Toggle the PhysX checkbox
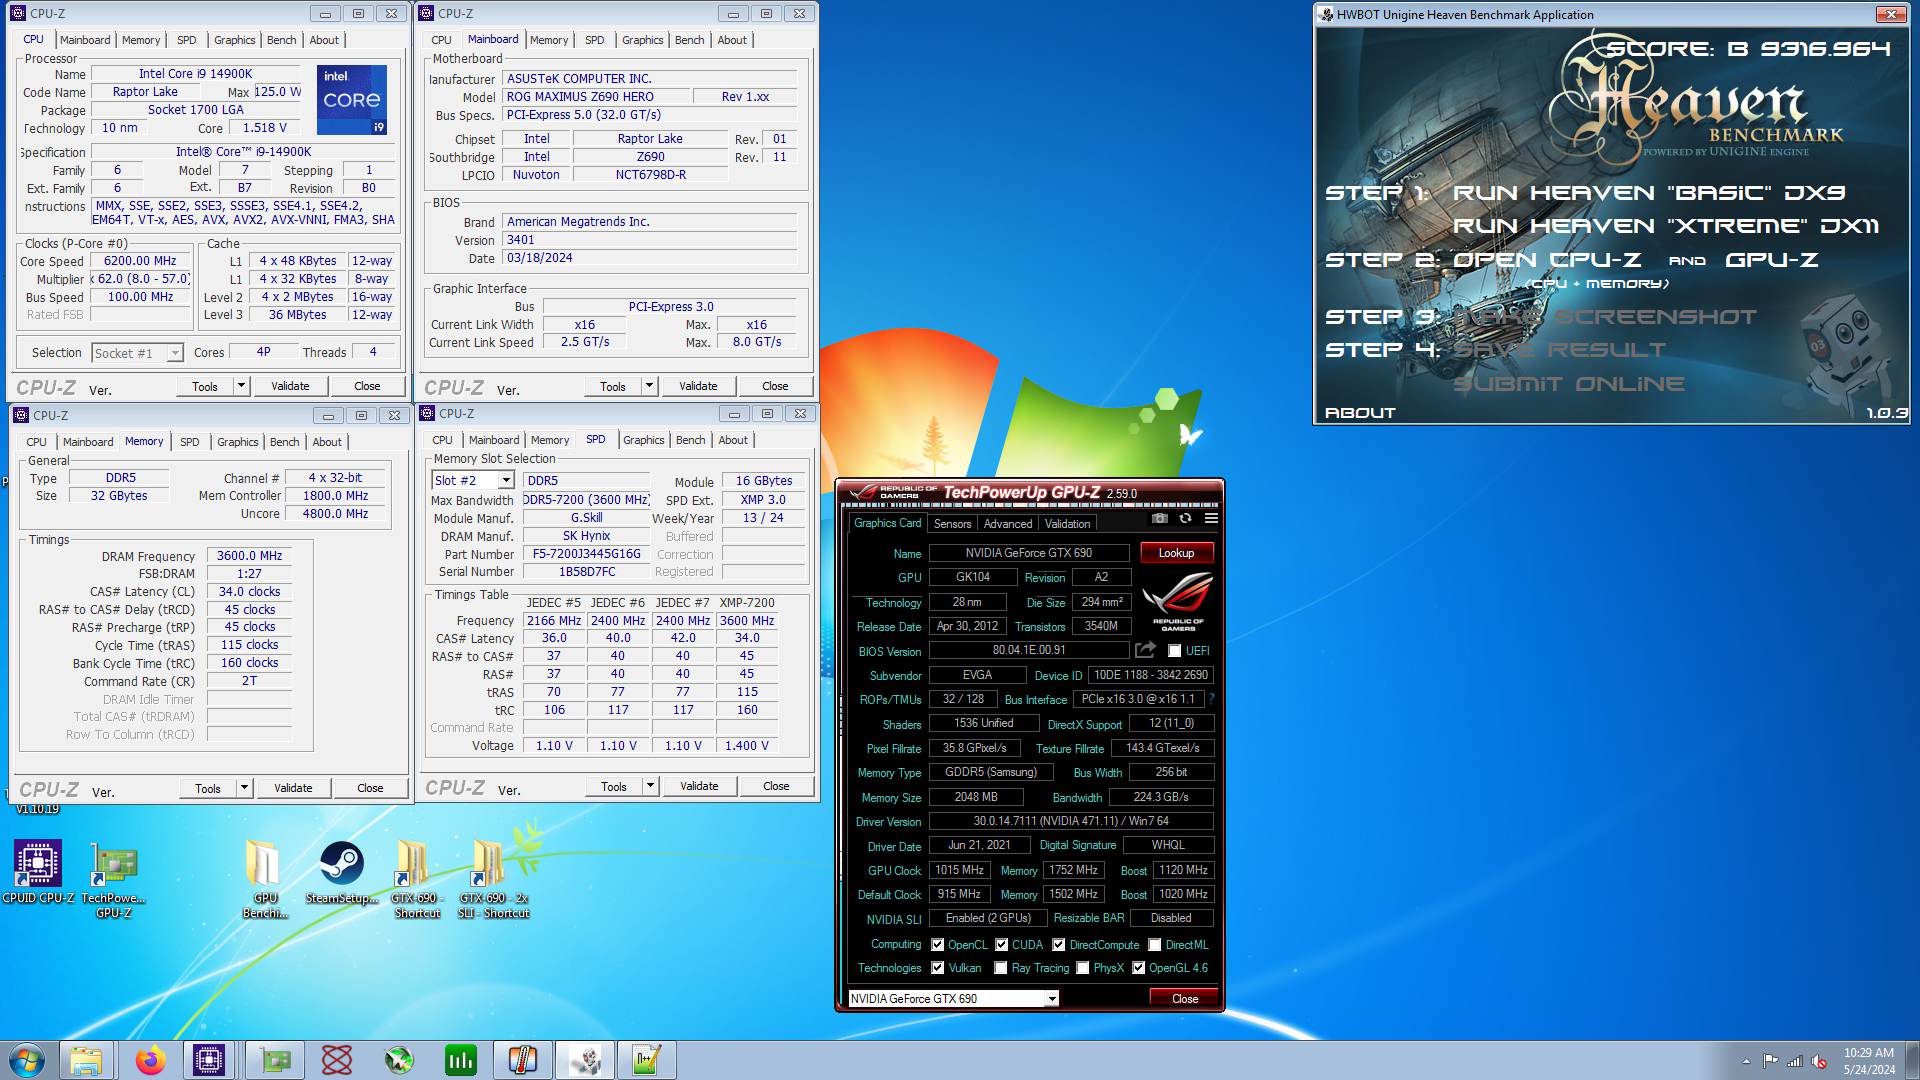Screen dimensions: 1920x1080 pos(1082,968)
